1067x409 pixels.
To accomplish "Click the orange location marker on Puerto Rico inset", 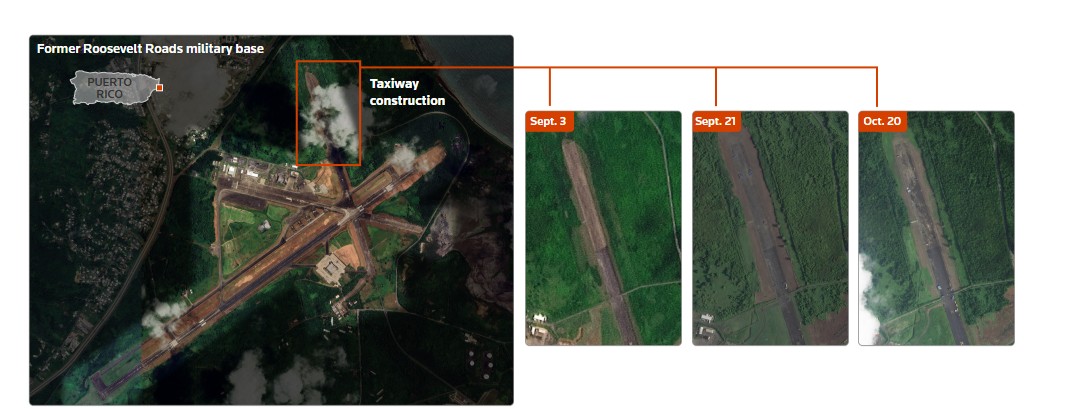I will [x=159, y=88].
